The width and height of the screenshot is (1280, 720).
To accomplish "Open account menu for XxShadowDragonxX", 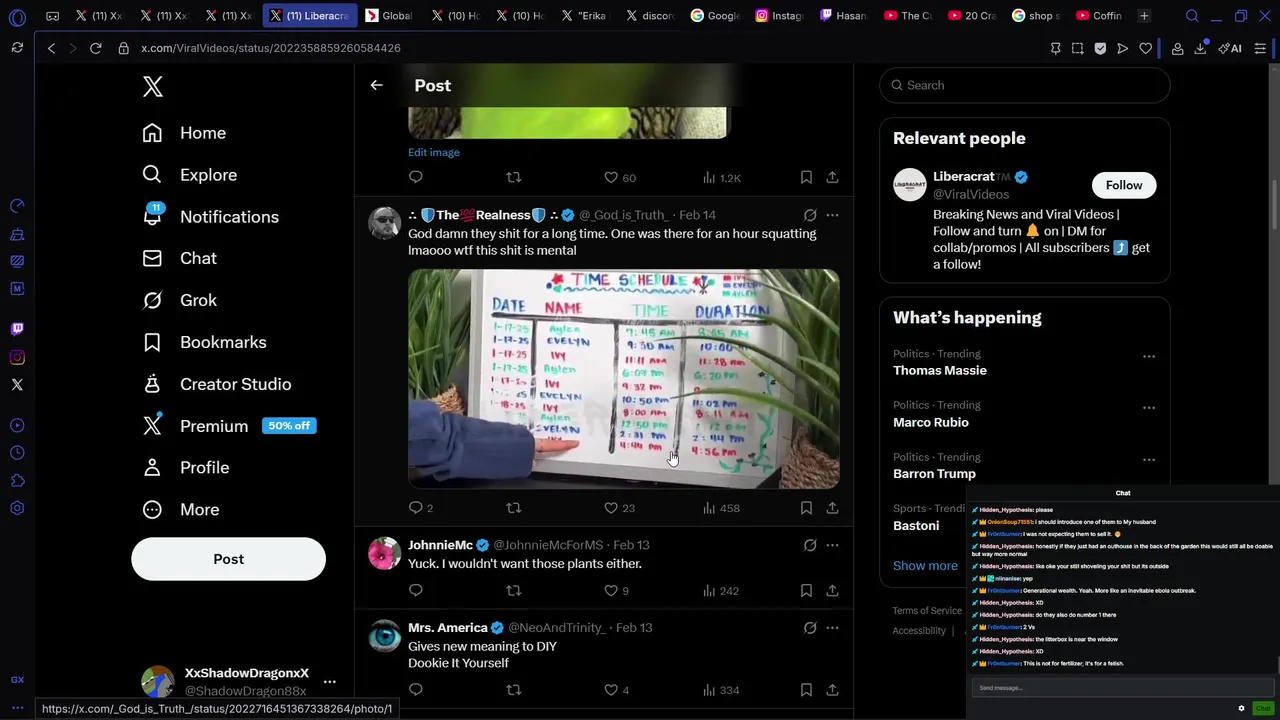I will pos(329,682).
